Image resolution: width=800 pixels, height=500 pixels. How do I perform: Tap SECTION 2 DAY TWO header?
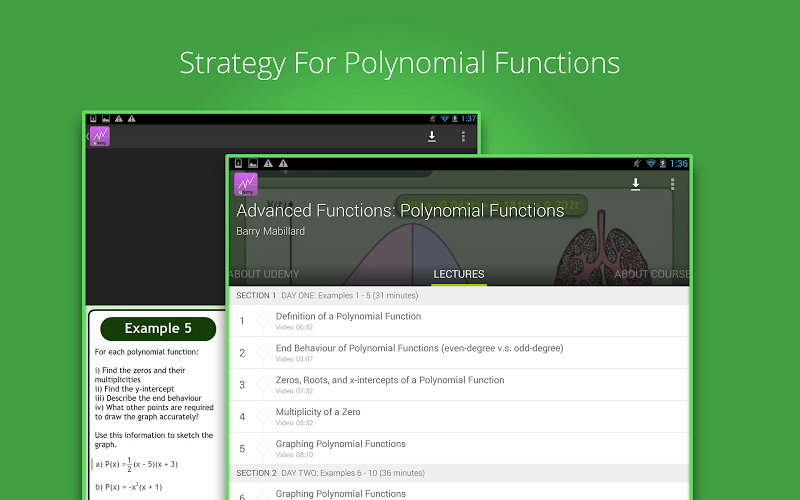tap(459, 473)
